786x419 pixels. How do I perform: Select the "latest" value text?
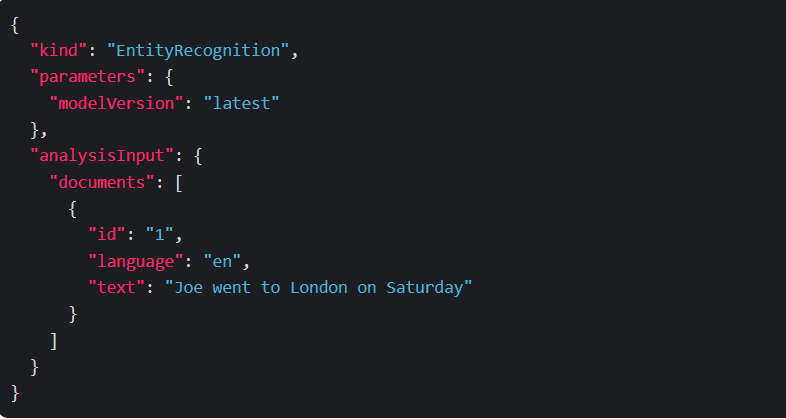pyautogui.click(x=241, y=103)
